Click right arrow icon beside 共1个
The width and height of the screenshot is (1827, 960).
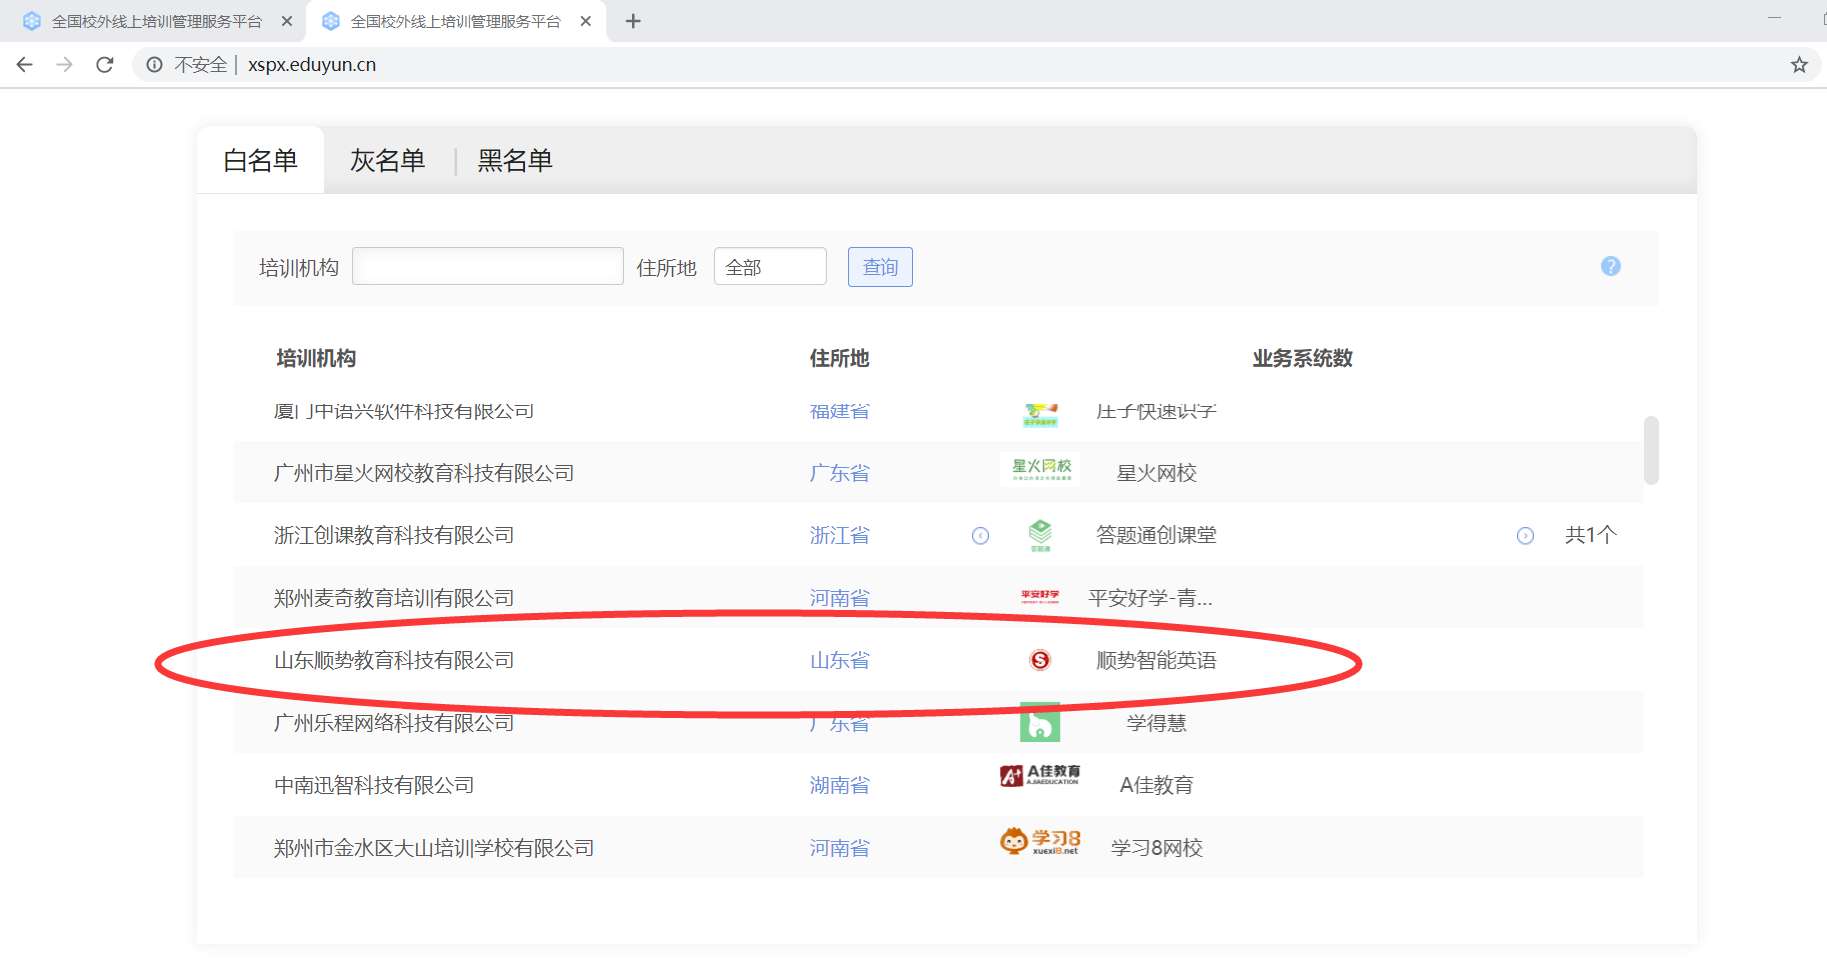point(1525,536)
